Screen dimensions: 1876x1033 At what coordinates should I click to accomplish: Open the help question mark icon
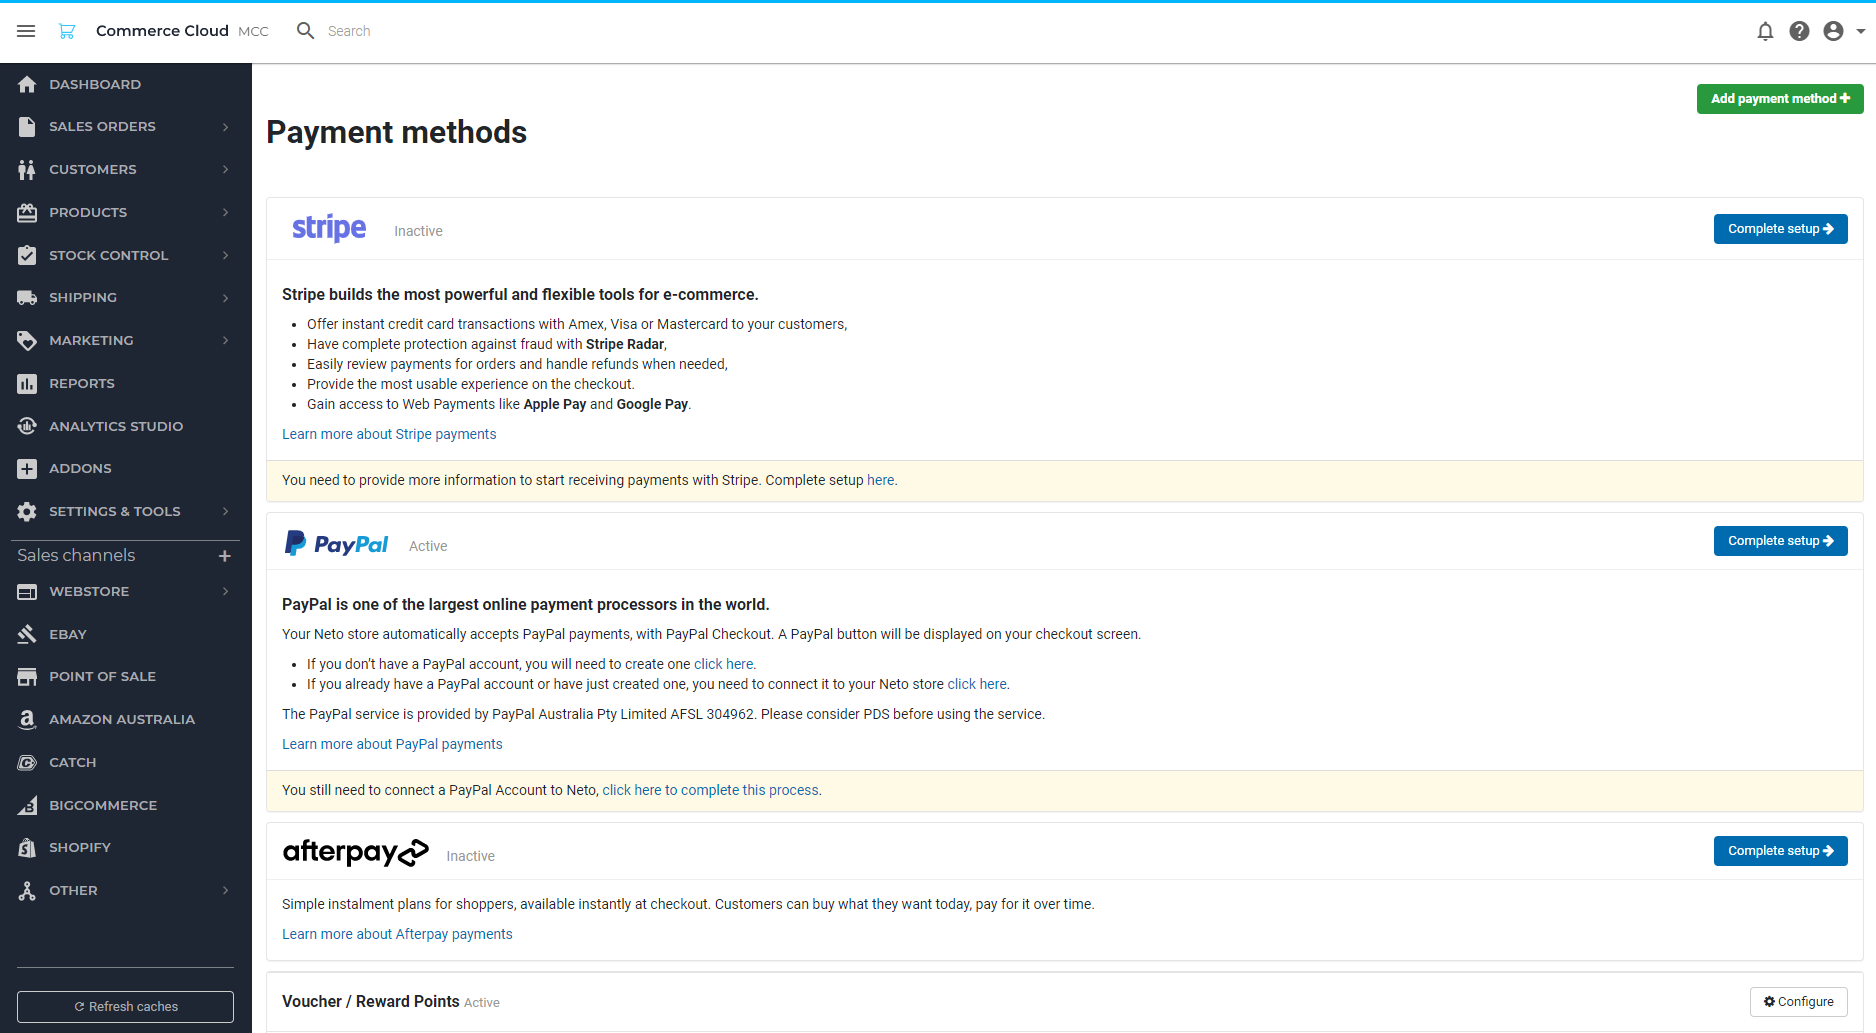click(x=1799, y=31)
